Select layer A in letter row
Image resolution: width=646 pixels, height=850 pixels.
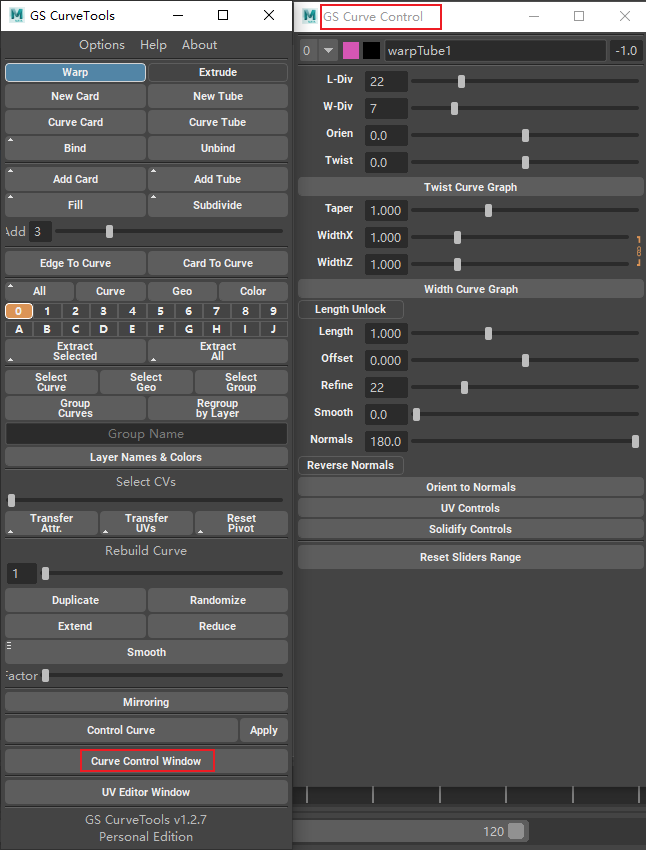pos(19,329)
